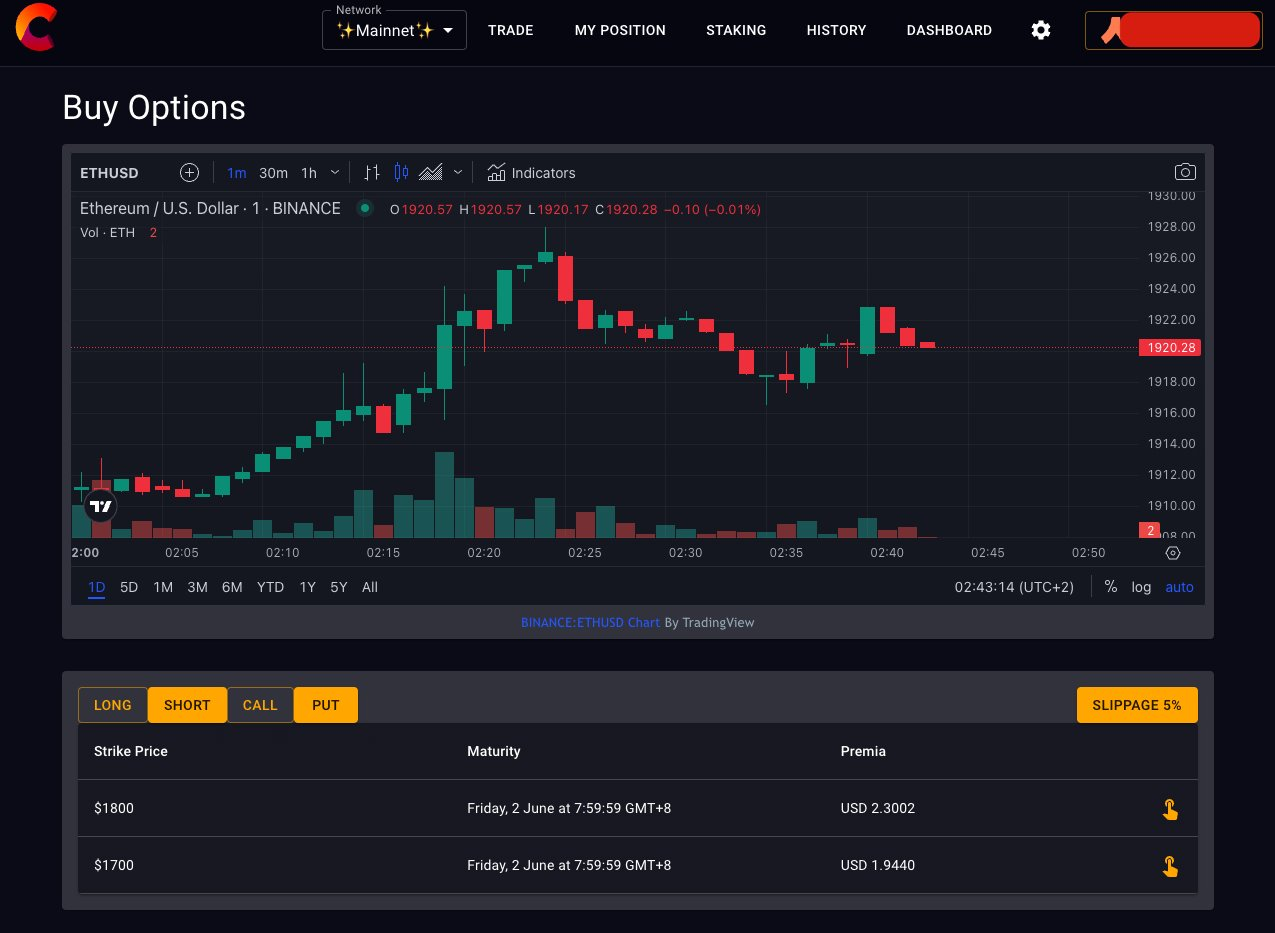Select the bars chart style icon
Screen dimensions: 1275x933
(372, 173)
